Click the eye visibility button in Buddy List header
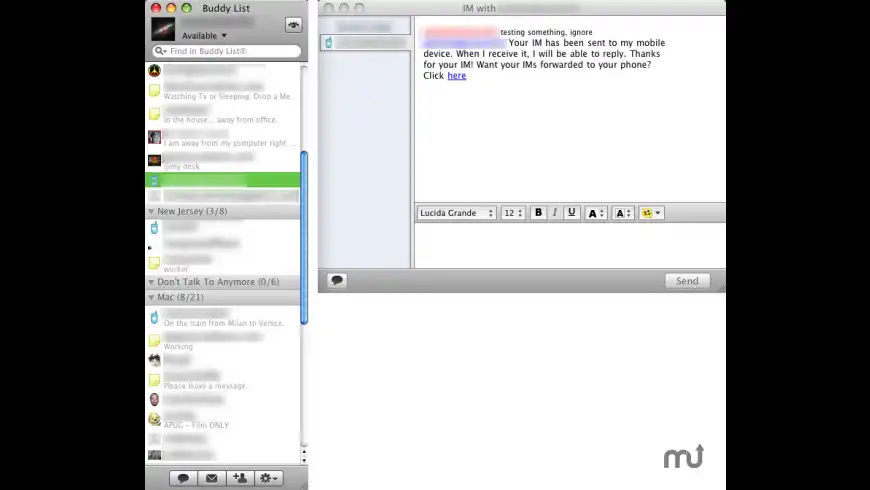Viewport: 870px width, 490px height. click(294, 24)
